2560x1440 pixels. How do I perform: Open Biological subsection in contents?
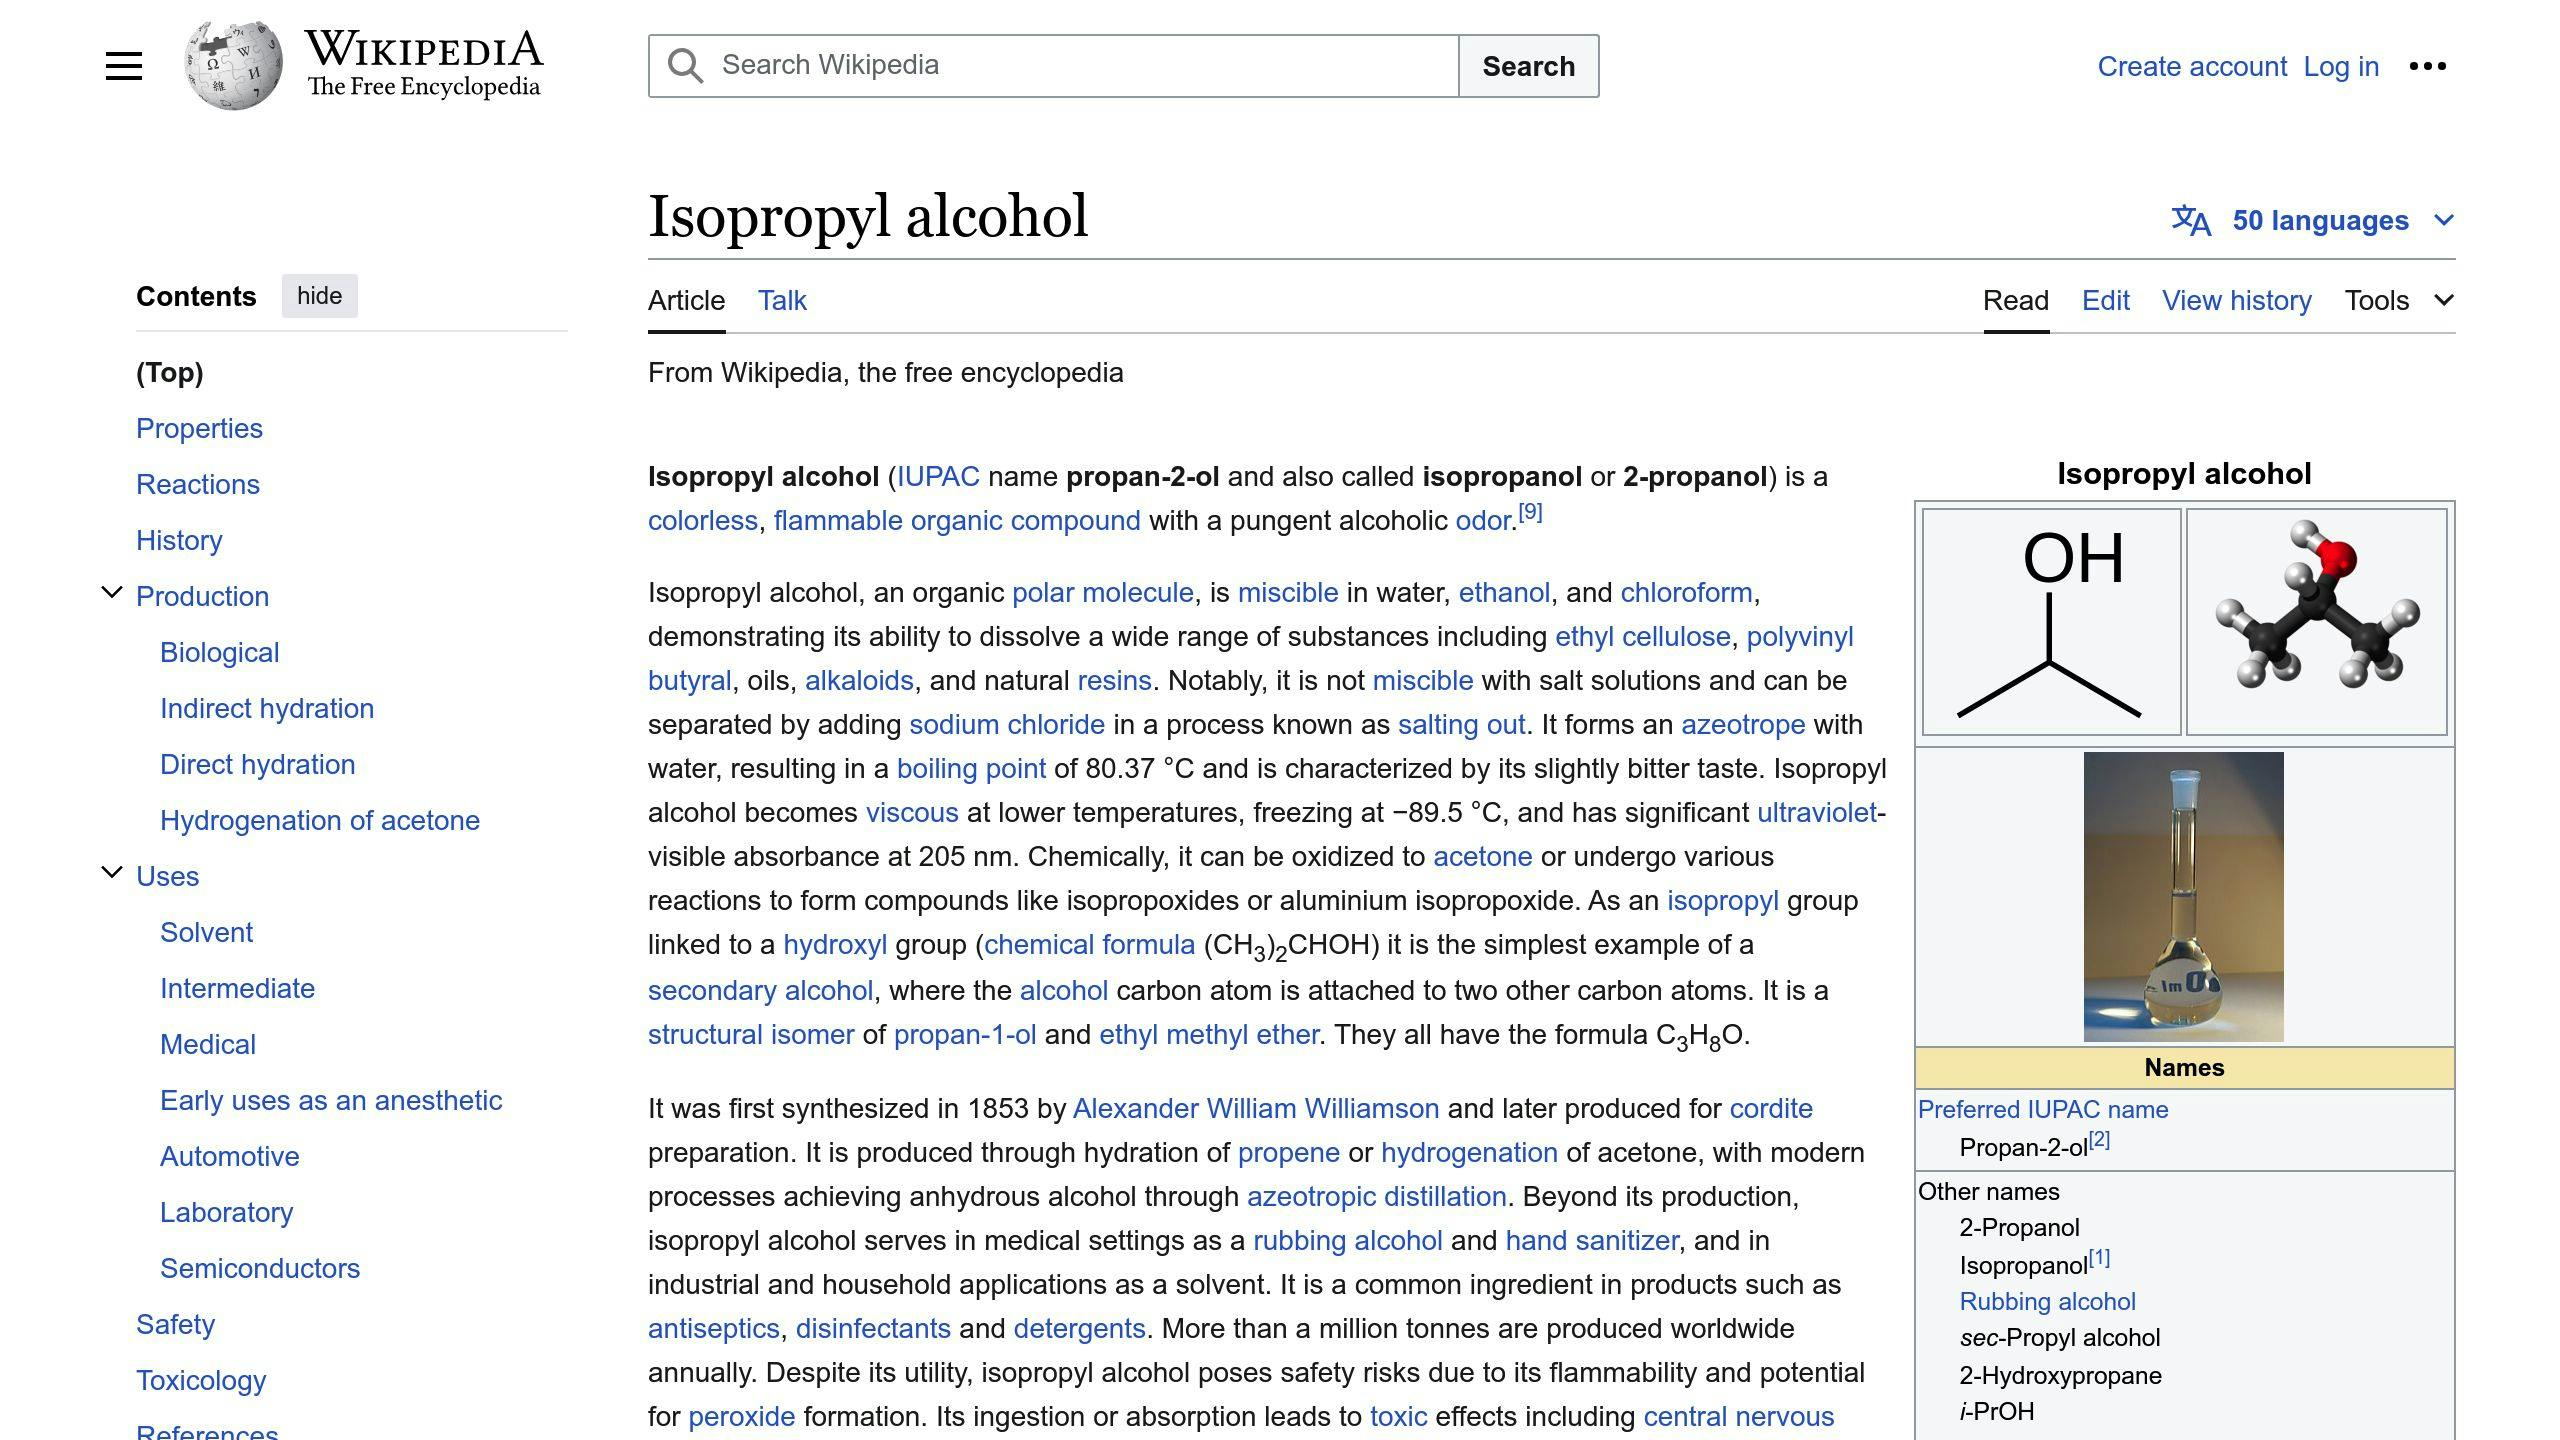tap(219, 652)
